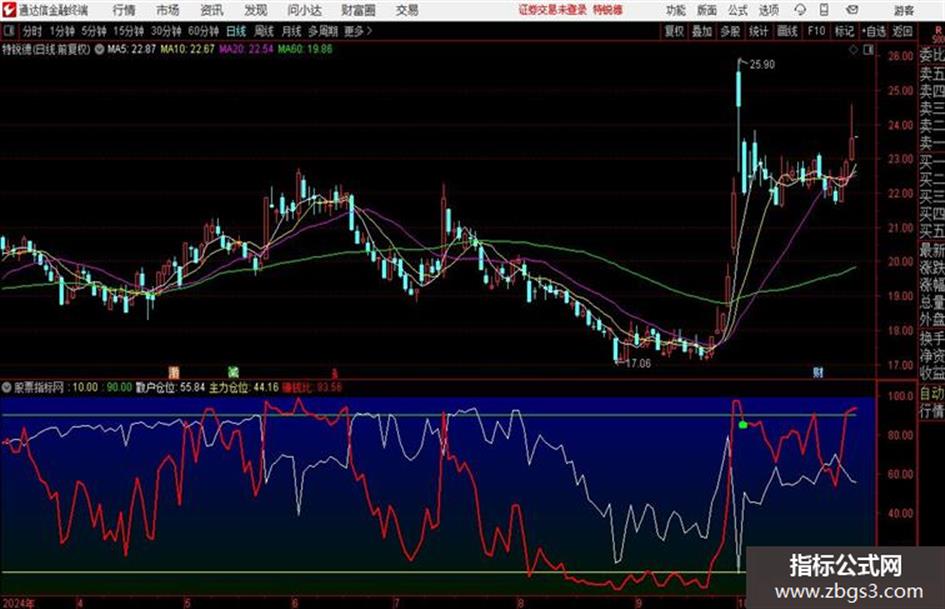Expand the 特锐德 main chart indicator dropdown
Viewport: 945px width, 609px height.
click(x=99, y=49)
